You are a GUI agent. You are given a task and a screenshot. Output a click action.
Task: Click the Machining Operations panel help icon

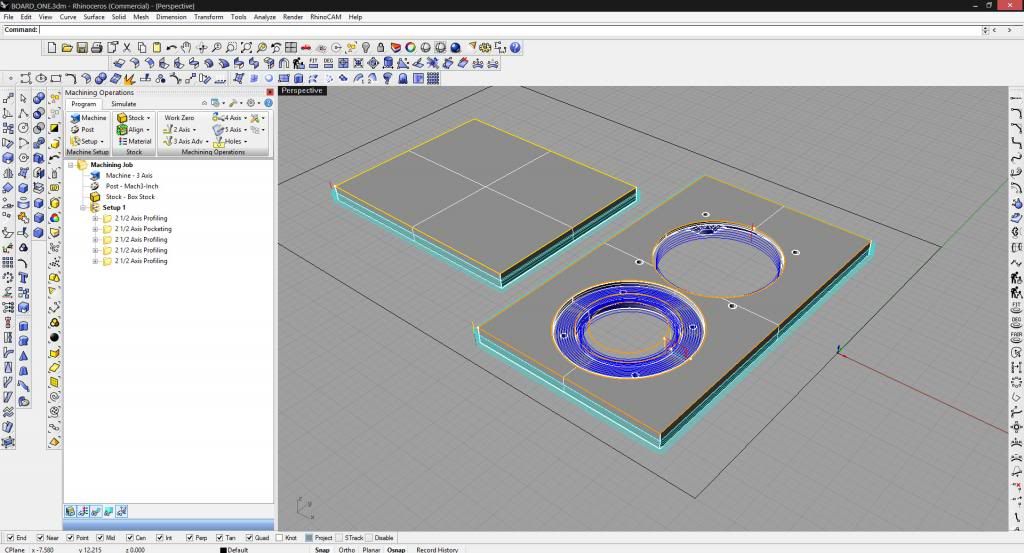(268, 103)
